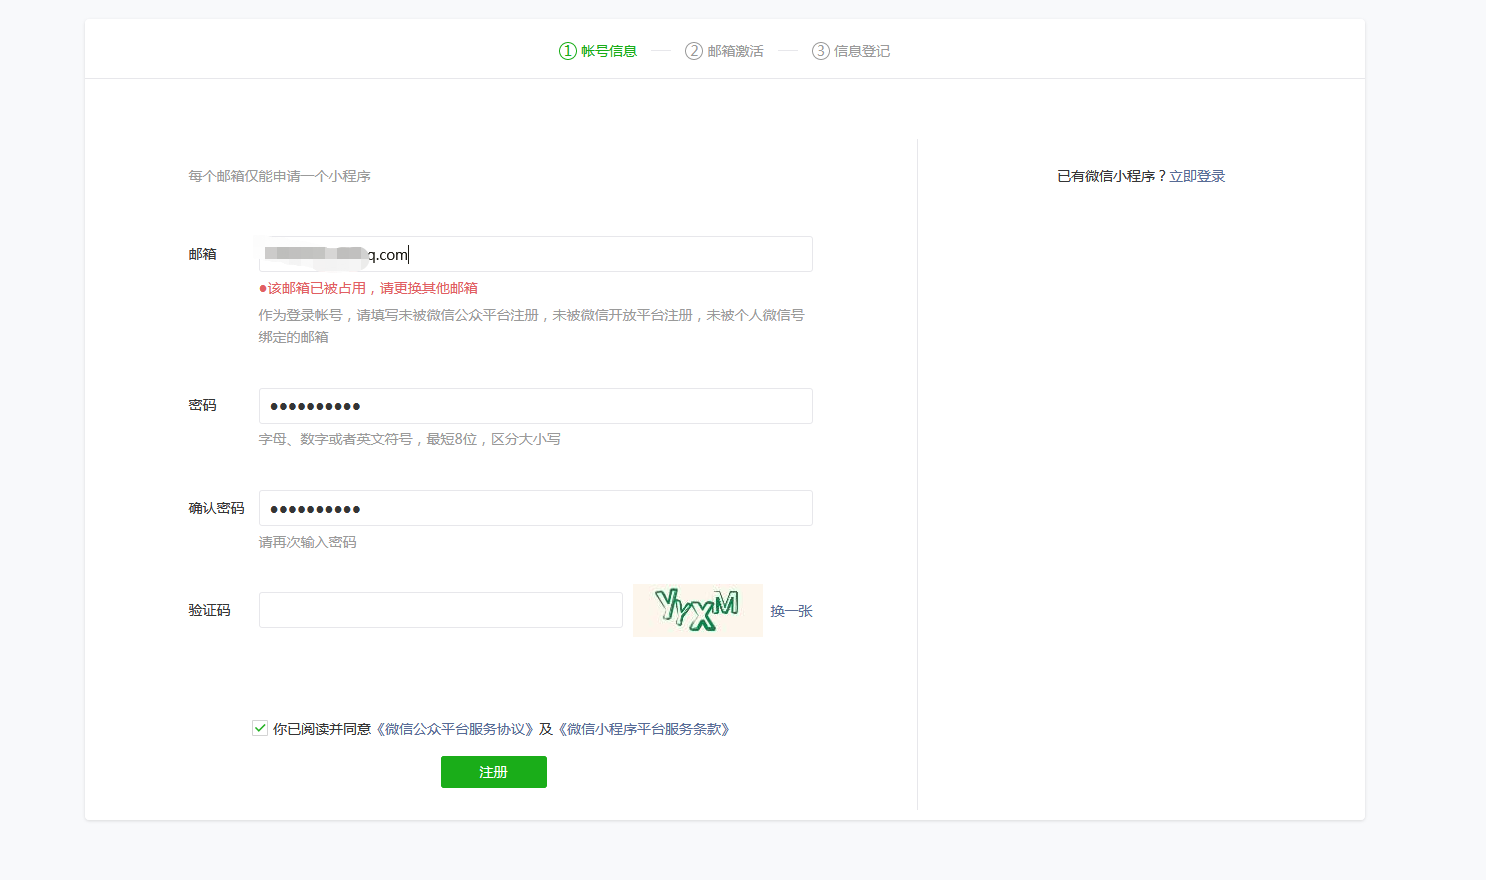Click the text 每个邮箱仅能申请一个小程序

tap(280, 176)
